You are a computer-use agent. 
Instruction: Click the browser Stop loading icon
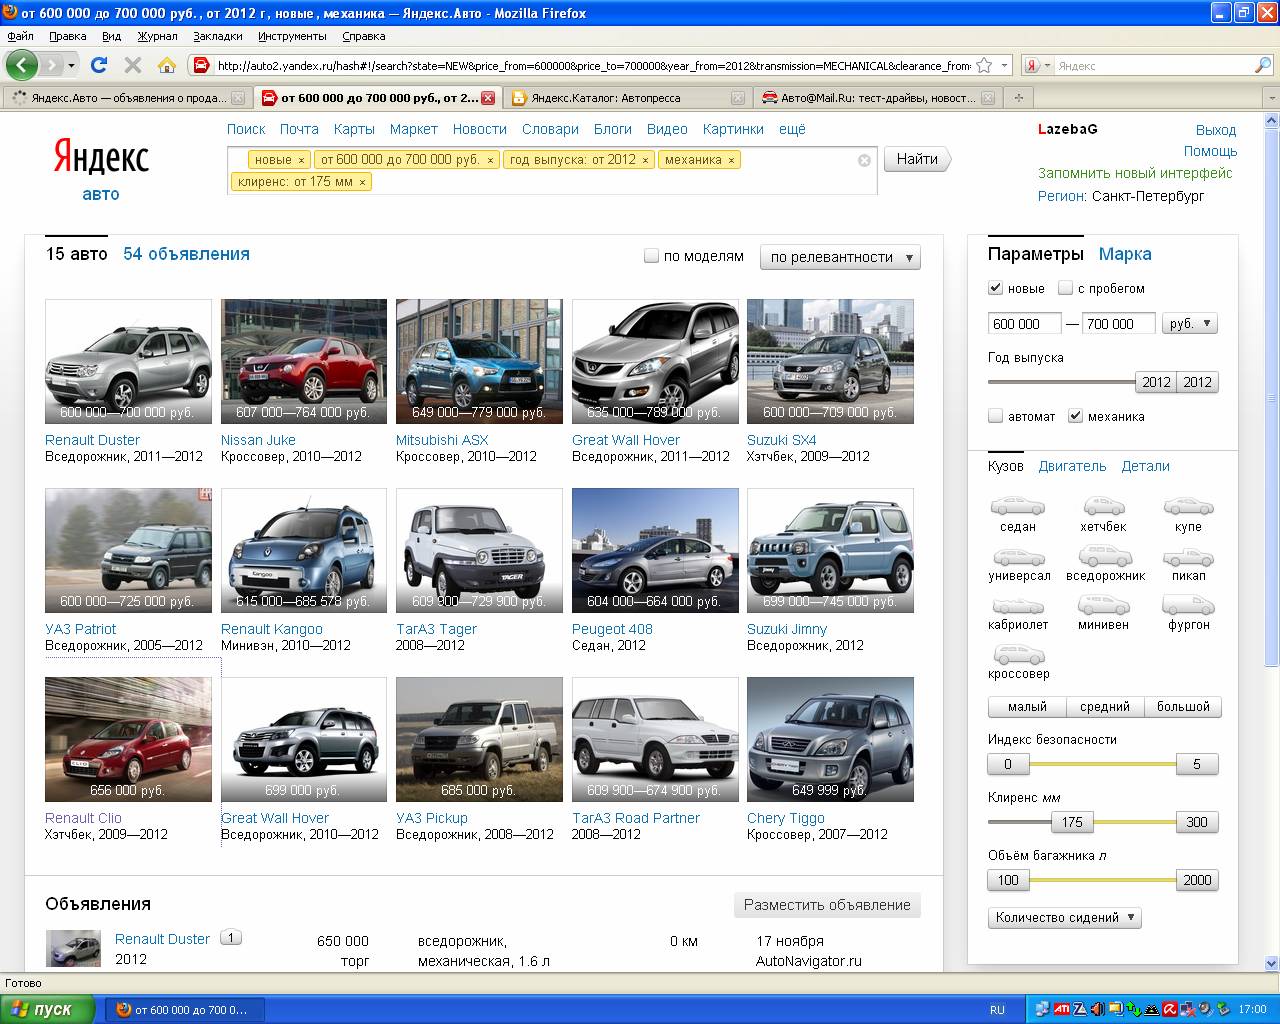pyautogui.click(x=132, y=65)
